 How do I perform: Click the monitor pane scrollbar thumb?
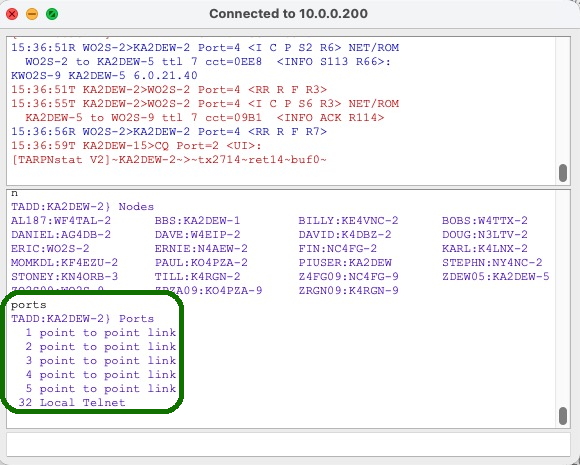tap(563, 173)
